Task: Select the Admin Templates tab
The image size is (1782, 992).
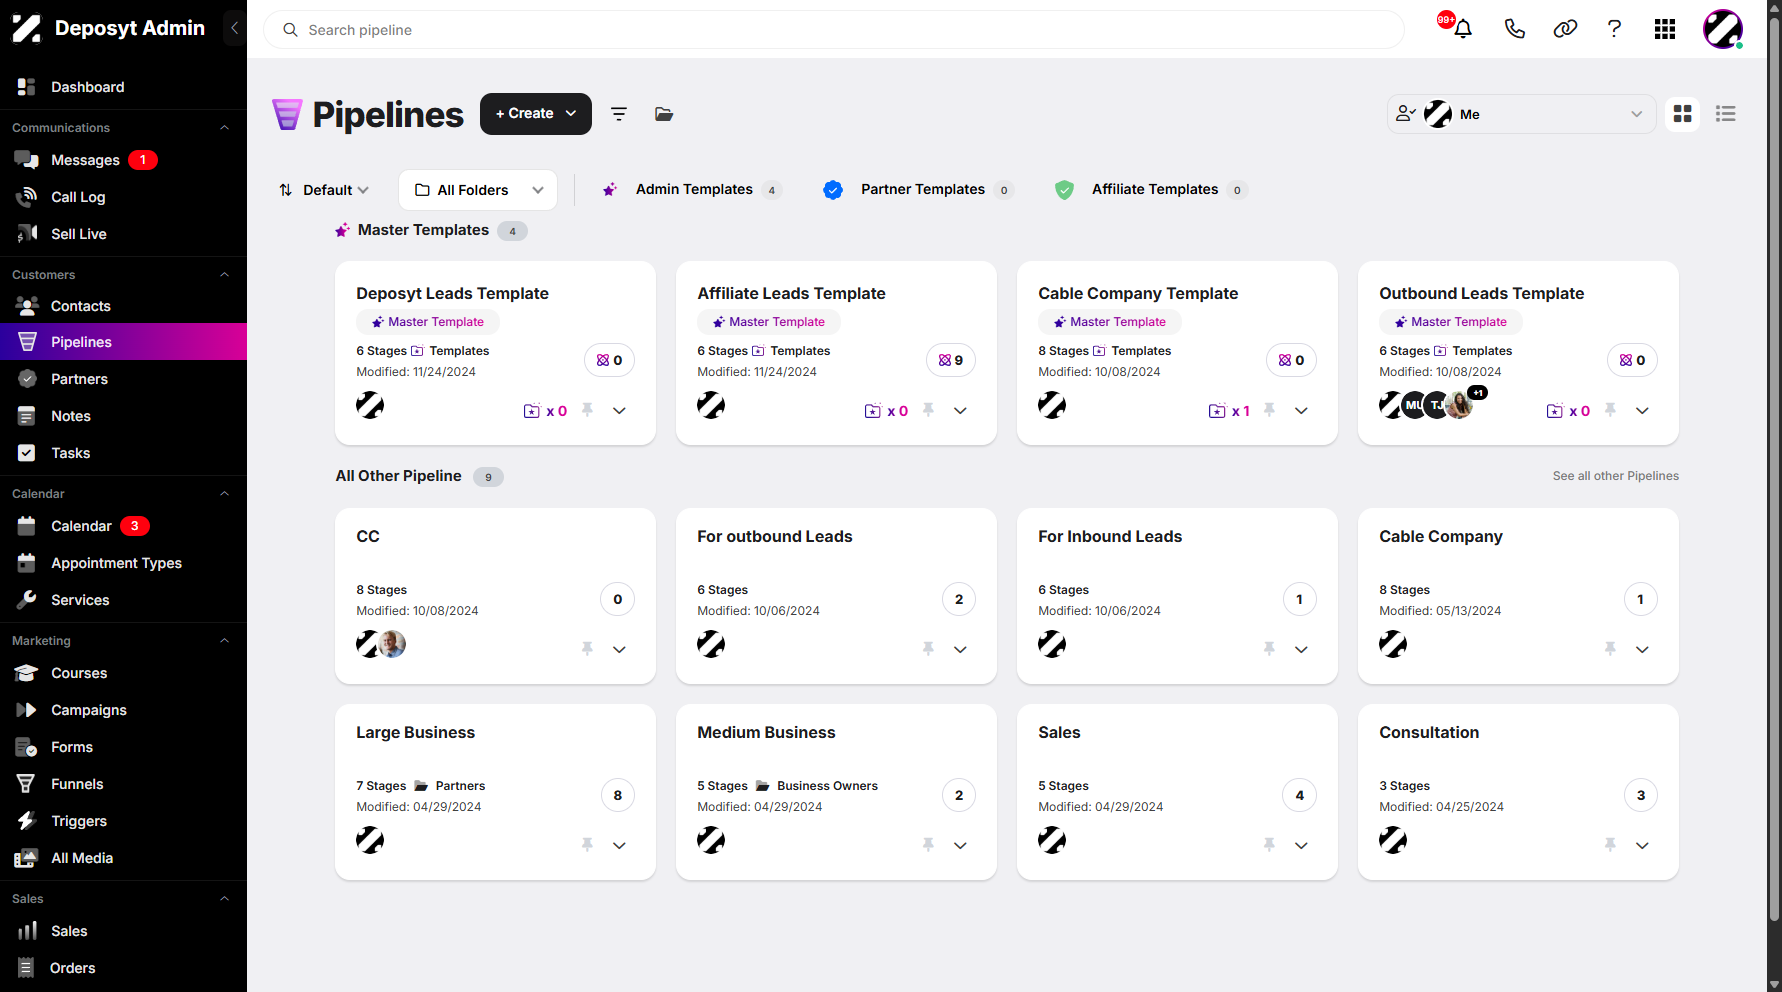Action: [691, 190]
